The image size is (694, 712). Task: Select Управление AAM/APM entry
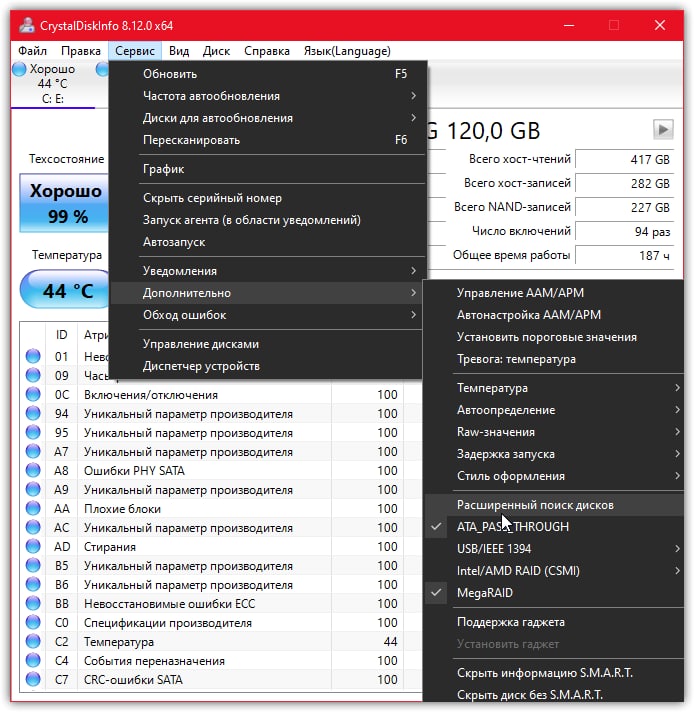coord(554,292)
